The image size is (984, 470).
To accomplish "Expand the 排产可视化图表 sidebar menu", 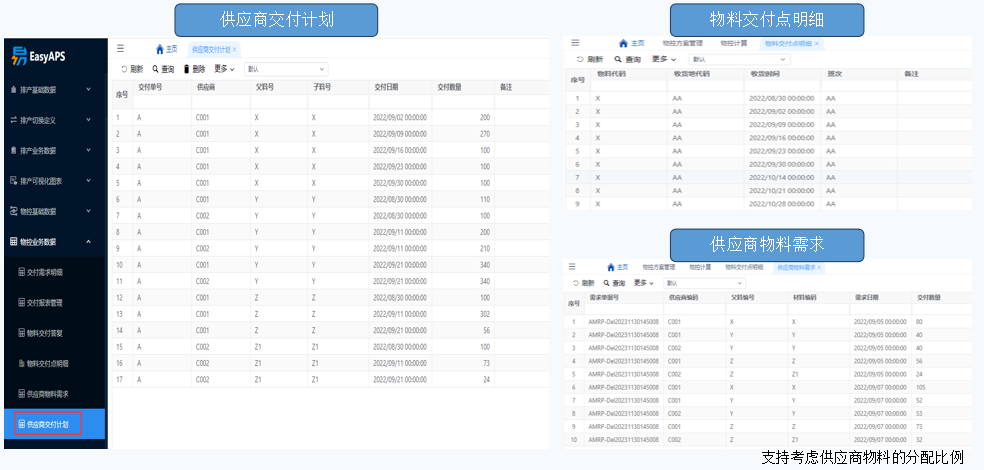I will pos(52,181).
